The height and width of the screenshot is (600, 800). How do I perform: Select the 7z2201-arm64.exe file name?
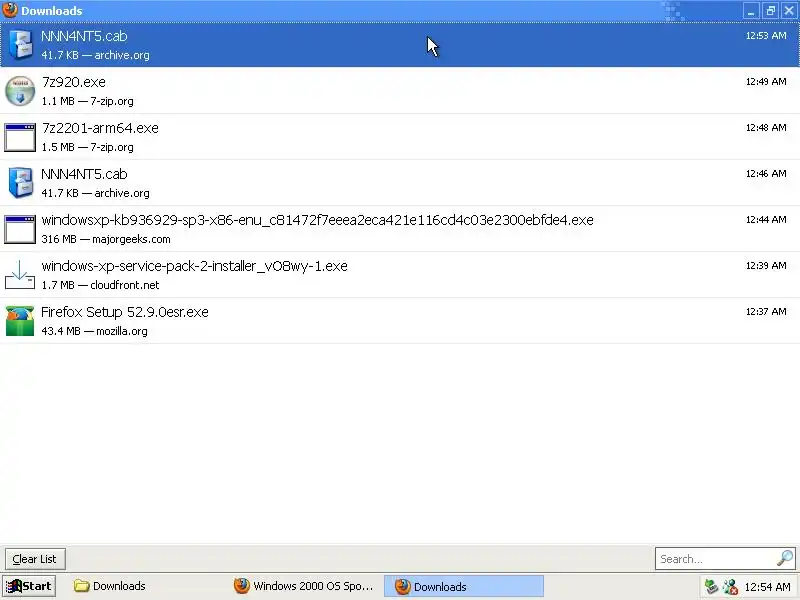pos(100,128)
